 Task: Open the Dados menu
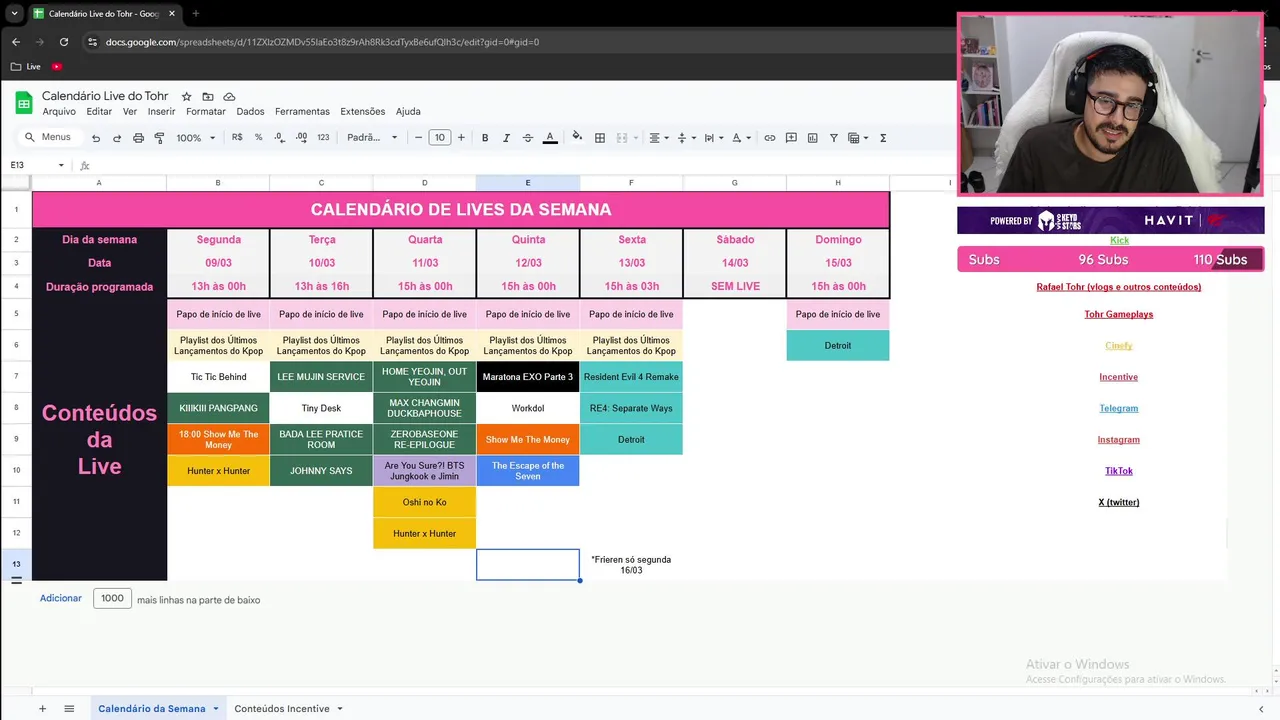pos(250,112)
